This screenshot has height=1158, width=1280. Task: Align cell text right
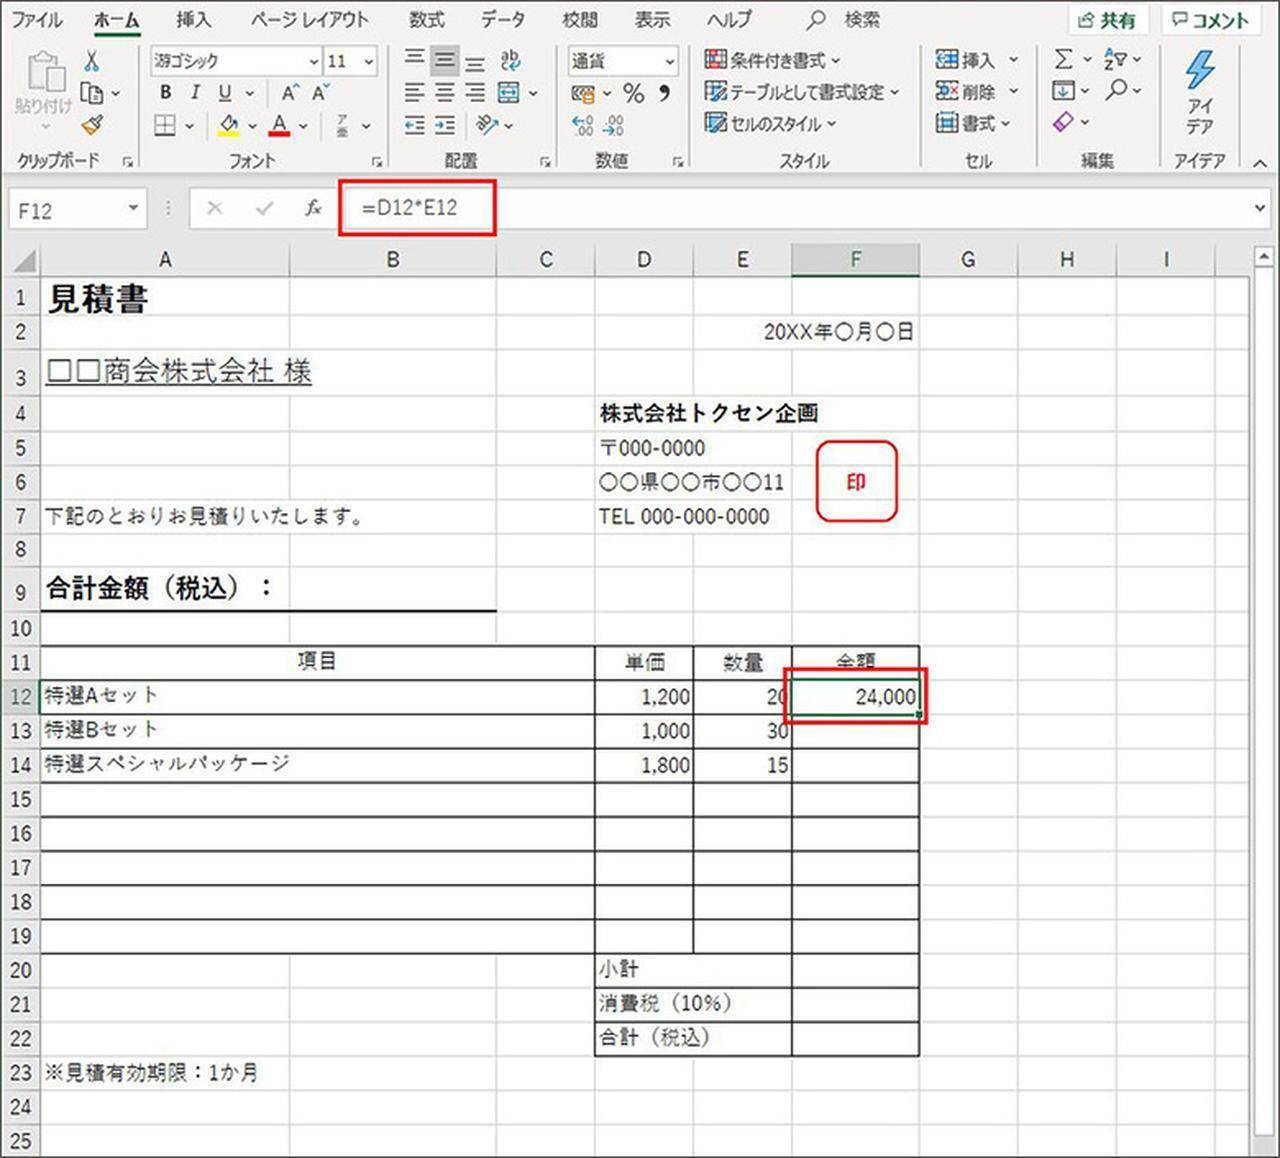click(476, 93)
